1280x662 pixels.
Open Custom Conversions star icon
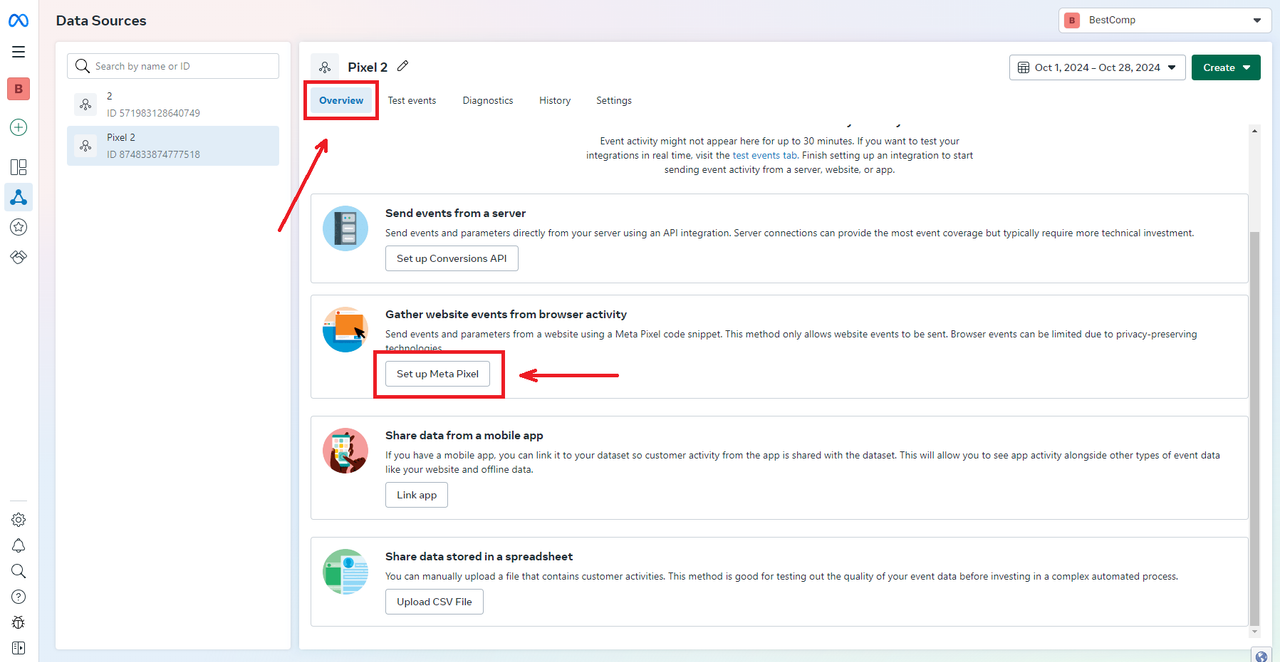[18, 227]
